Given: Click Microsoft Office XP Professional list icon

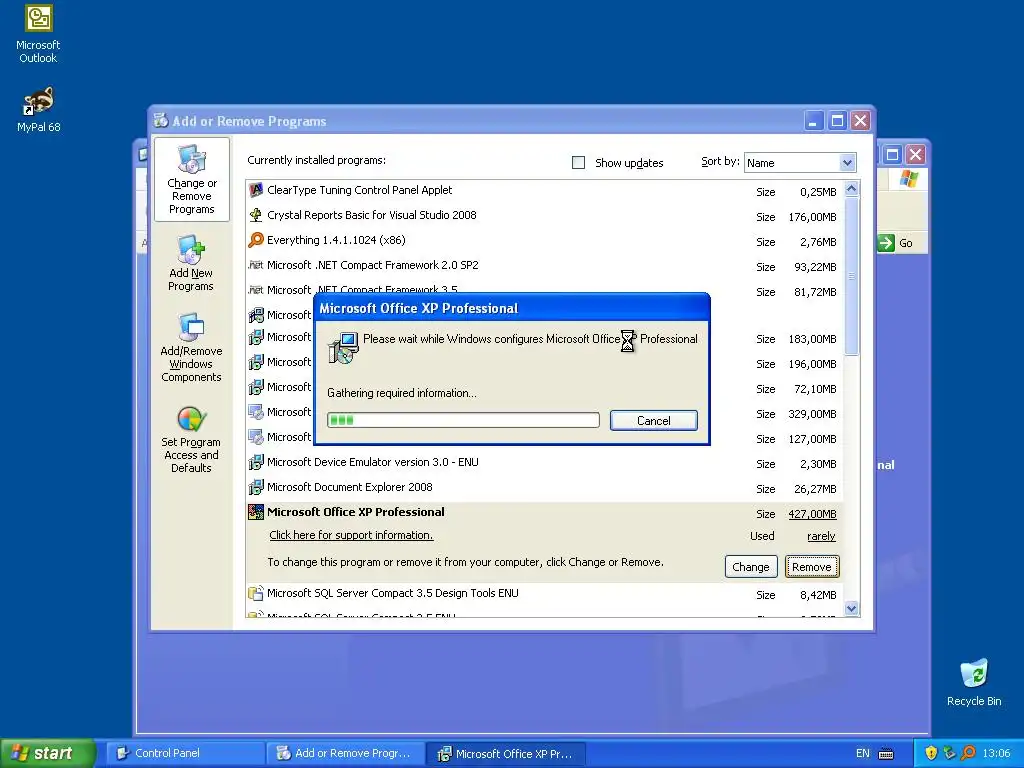Looking at the screenshot, I should click(256, 512).
